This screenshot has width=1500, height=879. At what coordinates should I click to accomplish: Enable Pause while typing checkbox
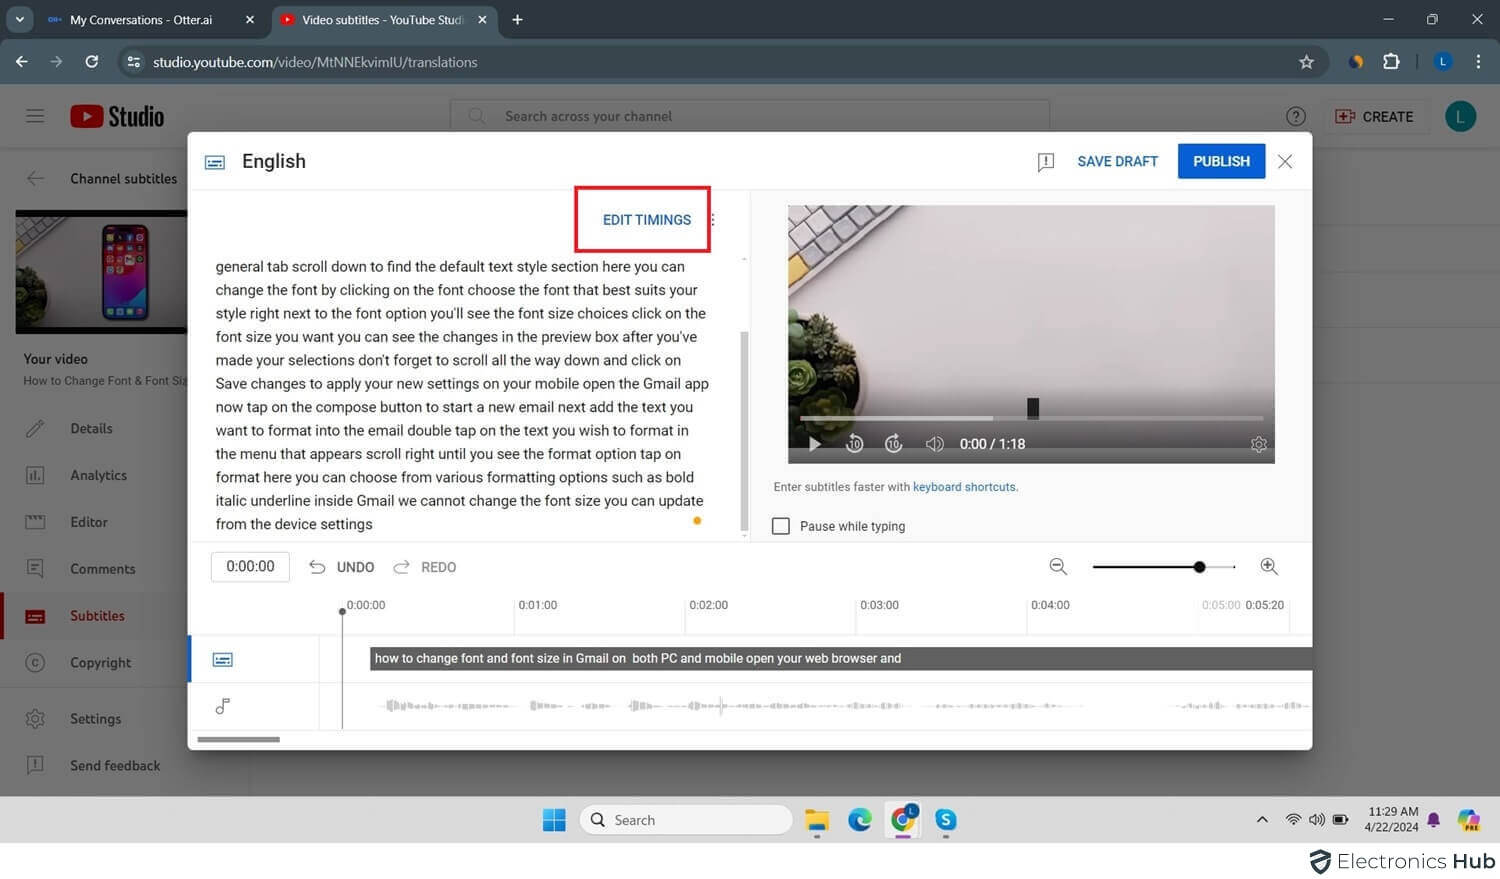781,526
